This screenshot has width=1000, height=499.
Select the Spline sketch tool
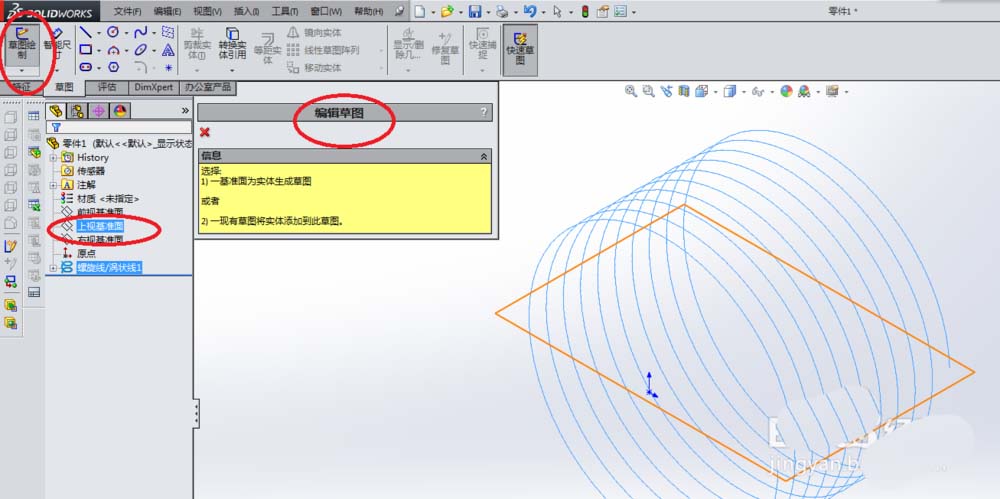coord(140,32)
